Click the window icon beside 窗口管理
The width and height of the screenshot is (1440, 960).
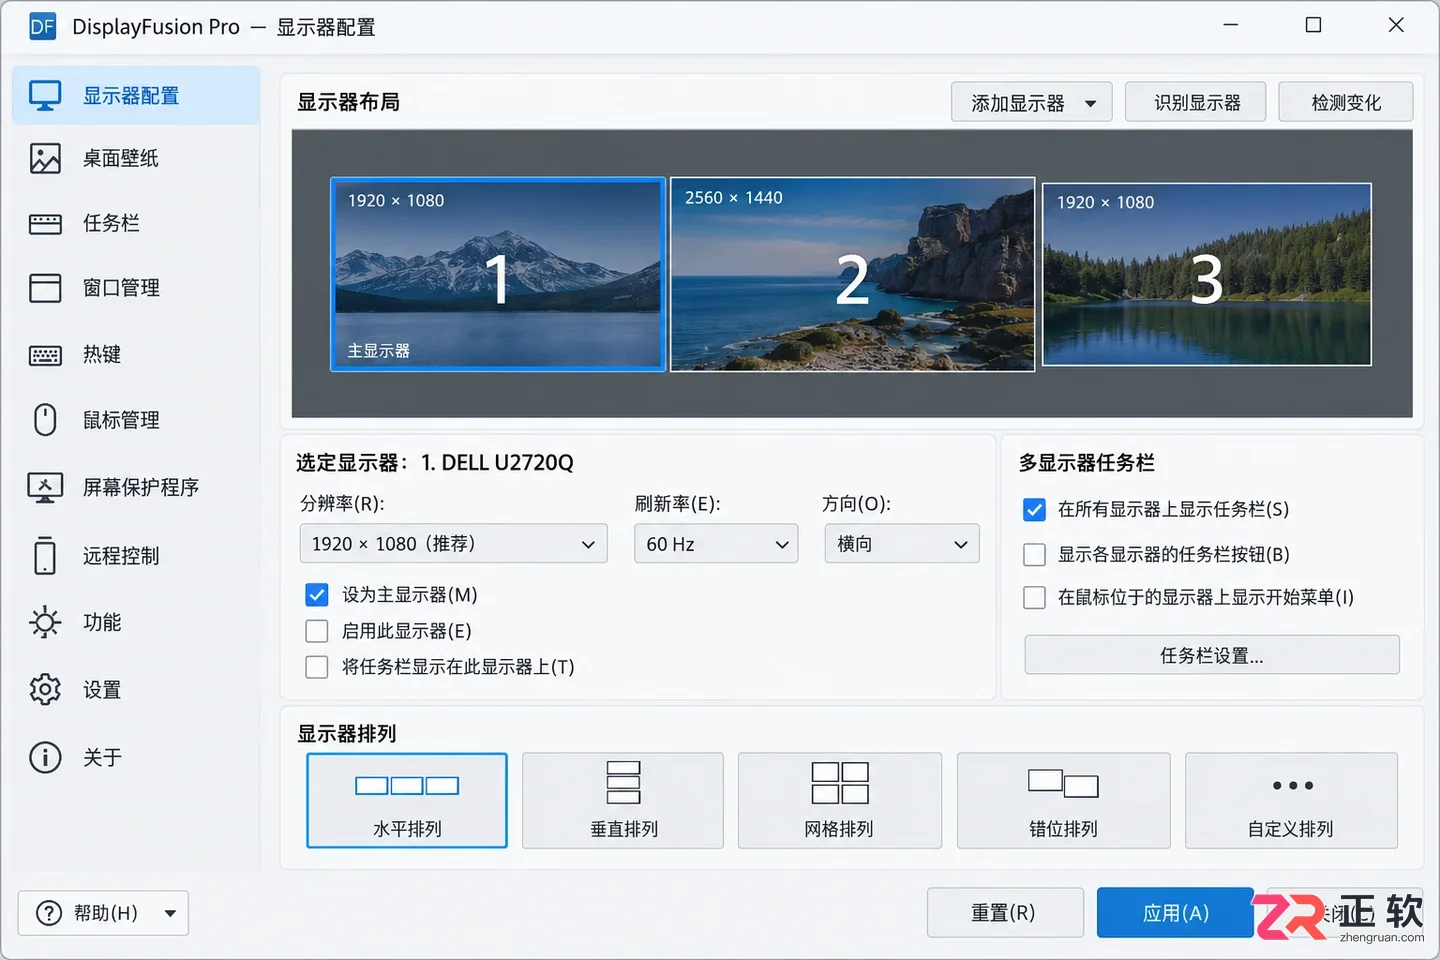45,288
